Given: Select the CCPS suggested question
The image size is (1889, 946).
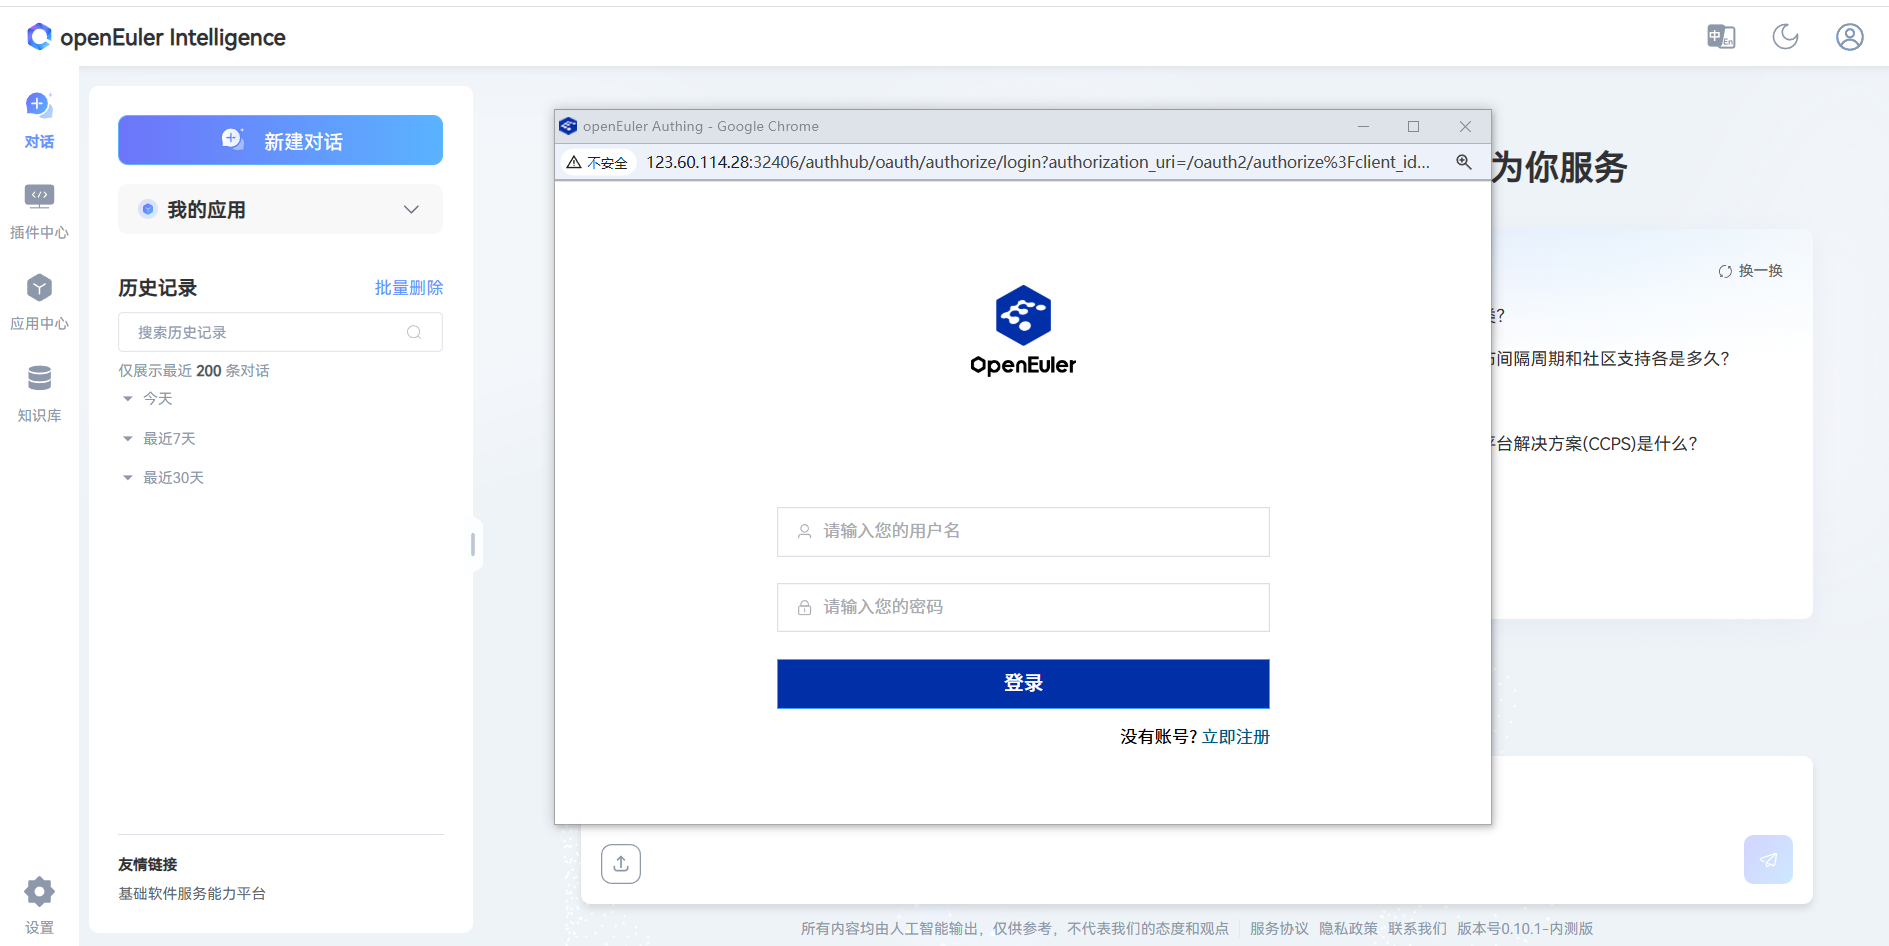Looking at the screenshot, I should tap(1595, 444).
